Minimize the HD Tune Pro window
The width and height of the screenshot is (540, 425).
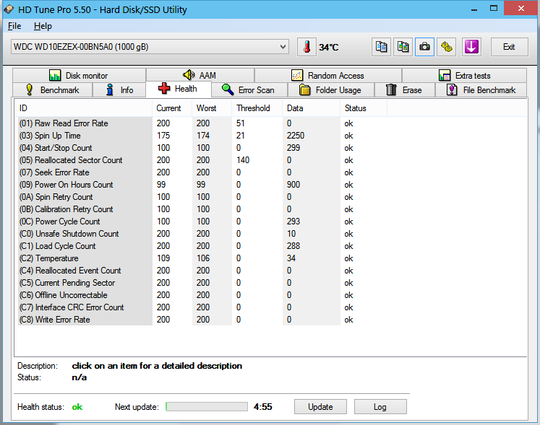pos(474,9)
